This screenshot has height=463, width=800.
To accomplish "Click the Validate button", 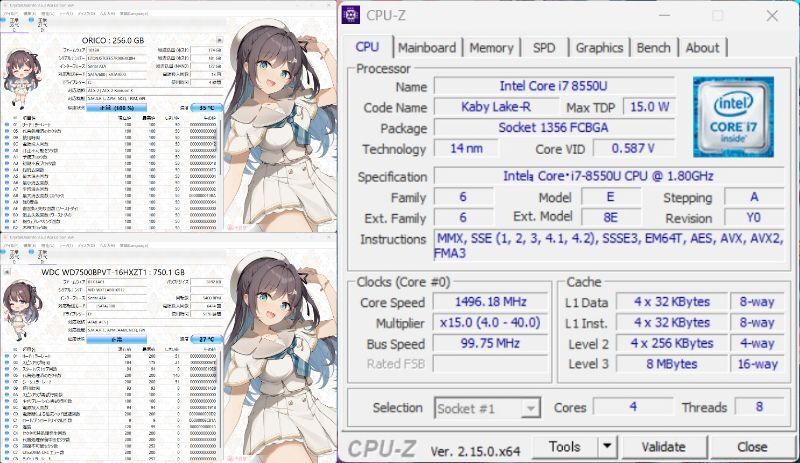I will coord(664,447).
